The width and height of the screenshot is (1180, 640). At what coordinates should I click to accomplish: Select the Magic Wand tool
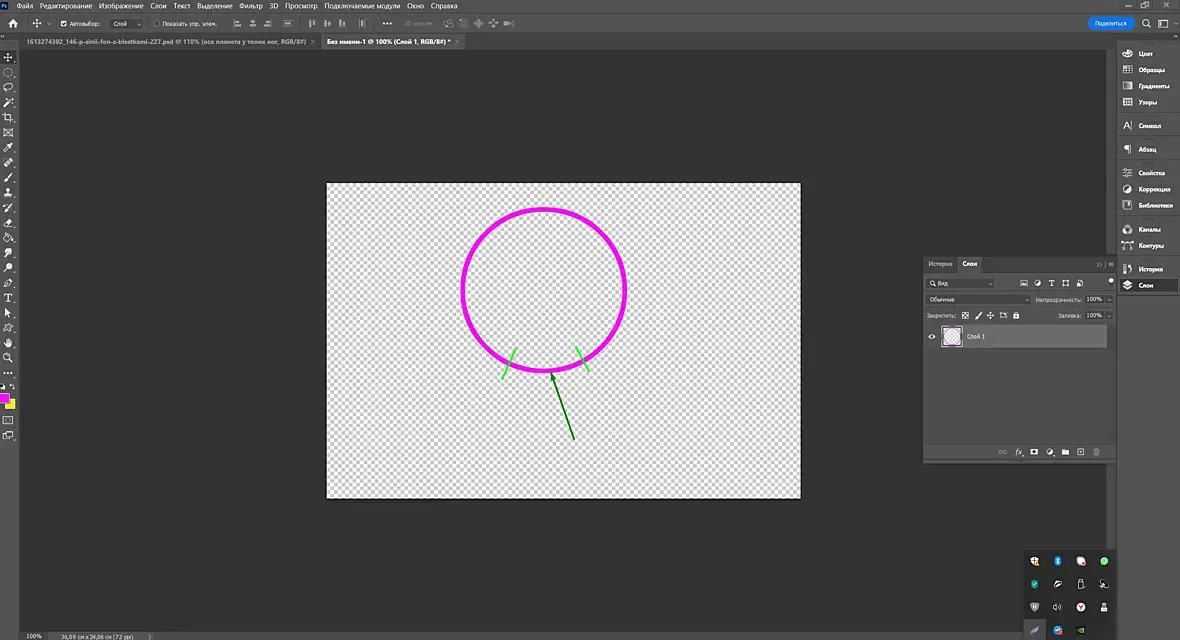(x=8, y=102)
